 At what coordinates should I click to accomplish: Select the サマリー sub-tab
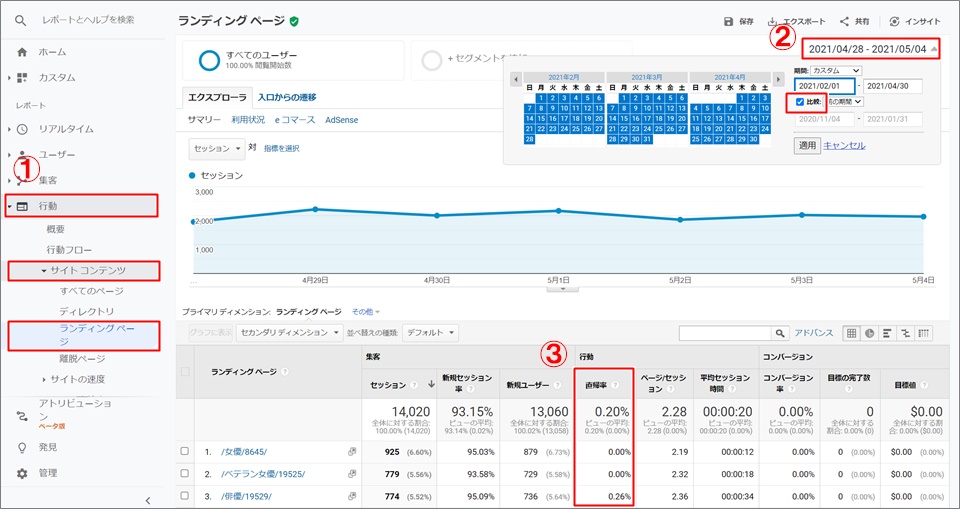(x=204, y=120)
